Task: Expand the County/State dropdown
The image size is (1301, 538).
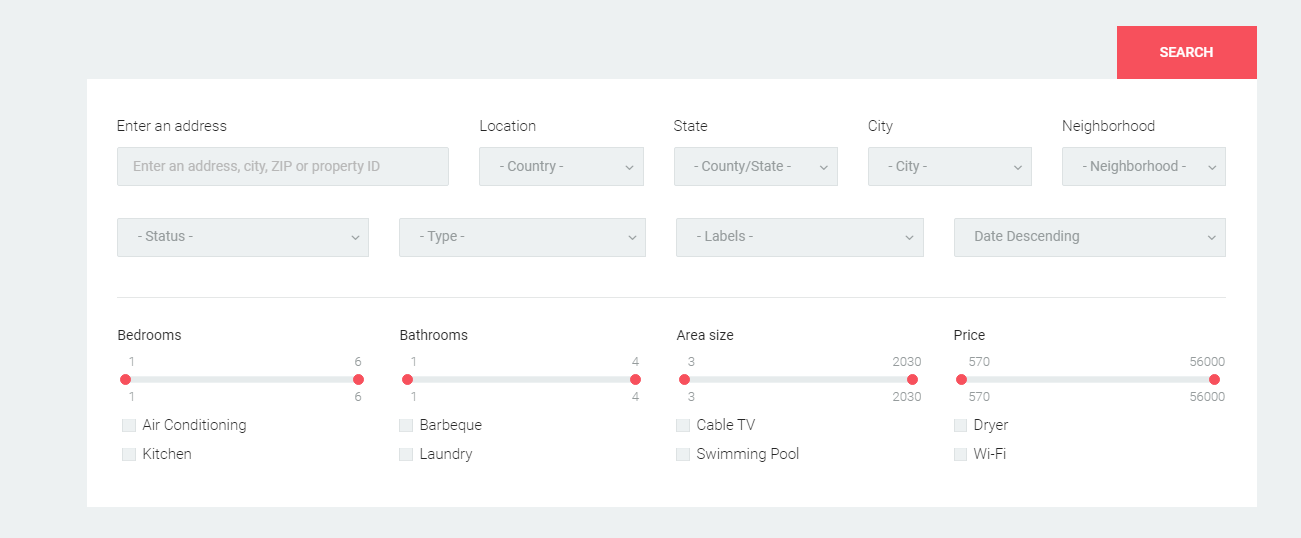Action: 755,166
